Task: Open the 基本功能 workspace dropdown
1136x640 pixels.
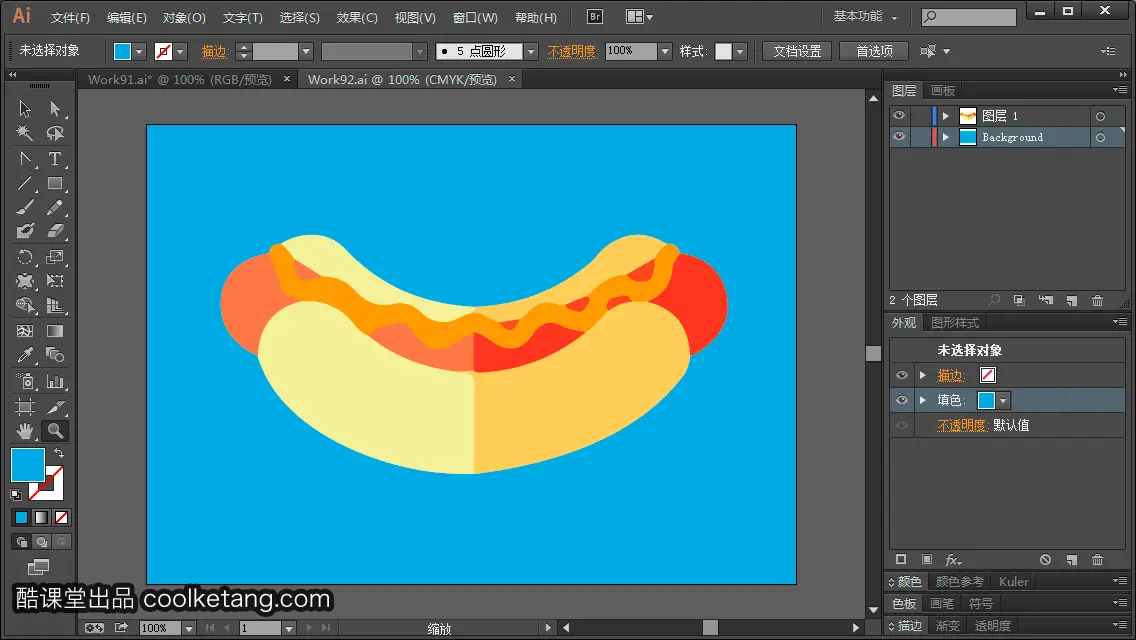Action: 865,16
